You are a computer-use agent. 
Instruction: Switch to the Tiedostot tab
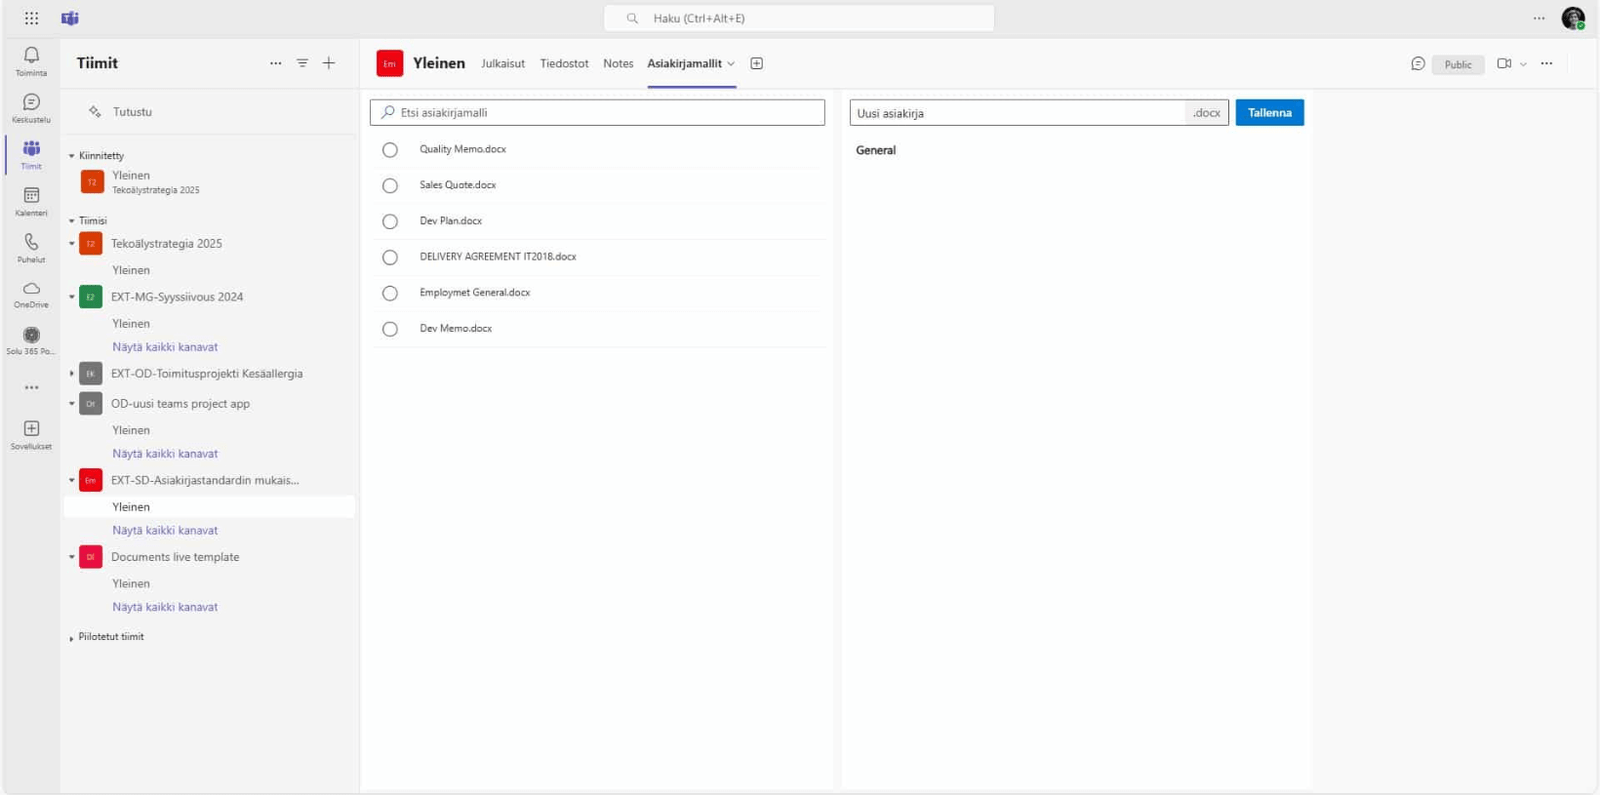(x=564, y=63)
